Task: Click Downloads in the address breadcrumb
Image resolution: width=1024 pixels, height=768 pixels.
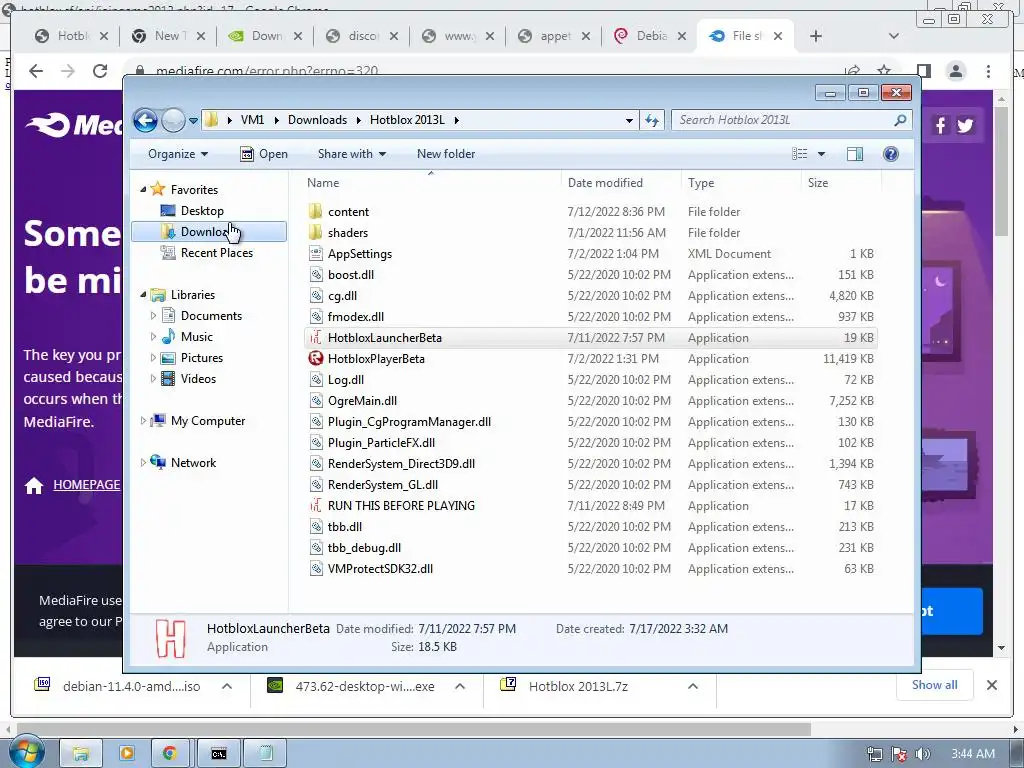Action: [x=317, y=120]
